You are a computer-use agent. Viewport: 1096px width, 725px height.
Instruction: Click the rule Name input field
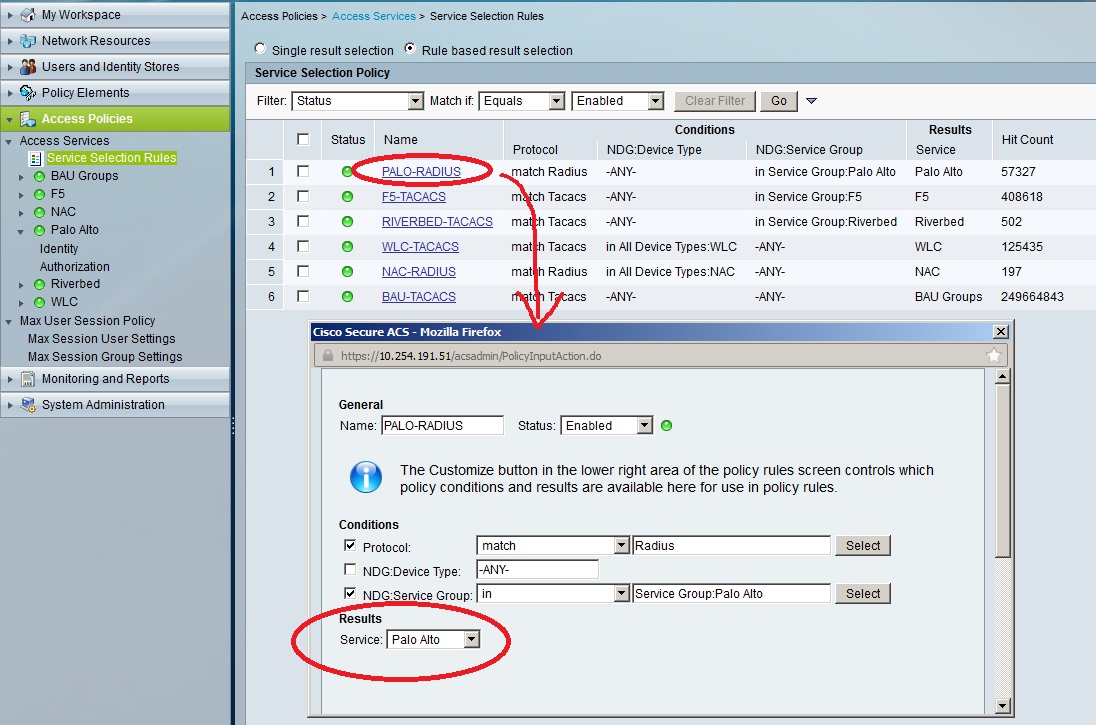pyautogui.click(x=442, y=426)
